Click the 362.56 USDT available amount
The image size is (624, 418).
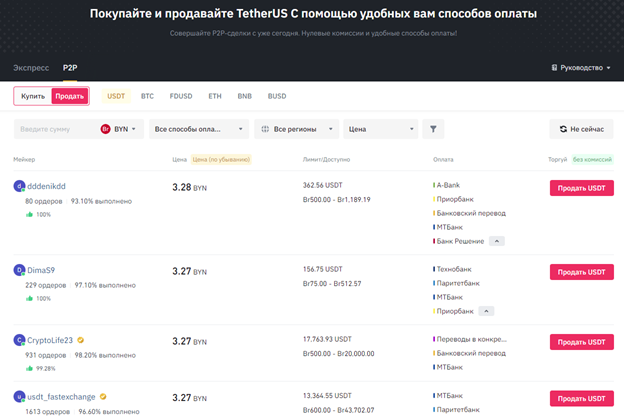322,185
